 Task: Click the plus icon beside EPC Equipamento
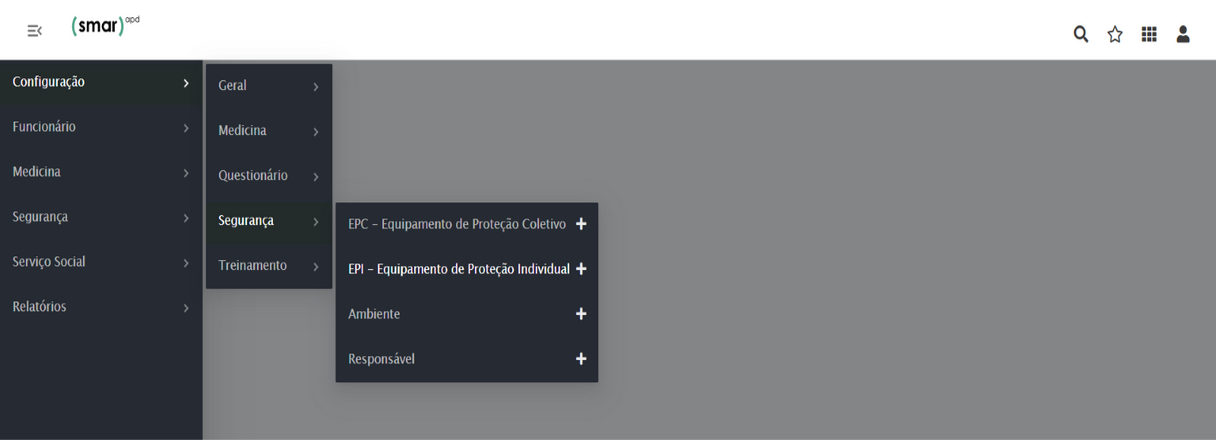(581, 224)
